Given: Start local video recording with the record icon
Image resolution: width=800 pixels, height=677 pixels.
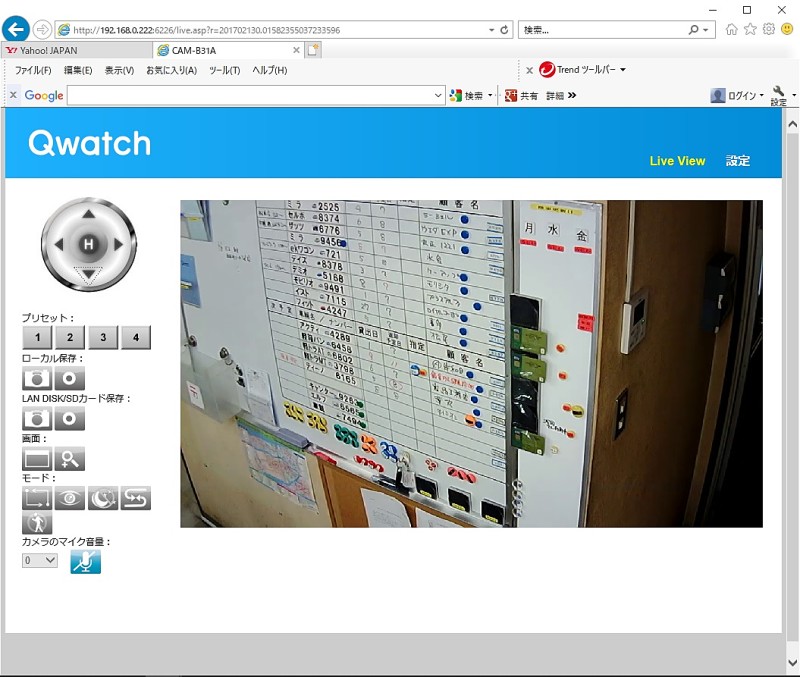Looking at the screenshot, I should [70, 379].
